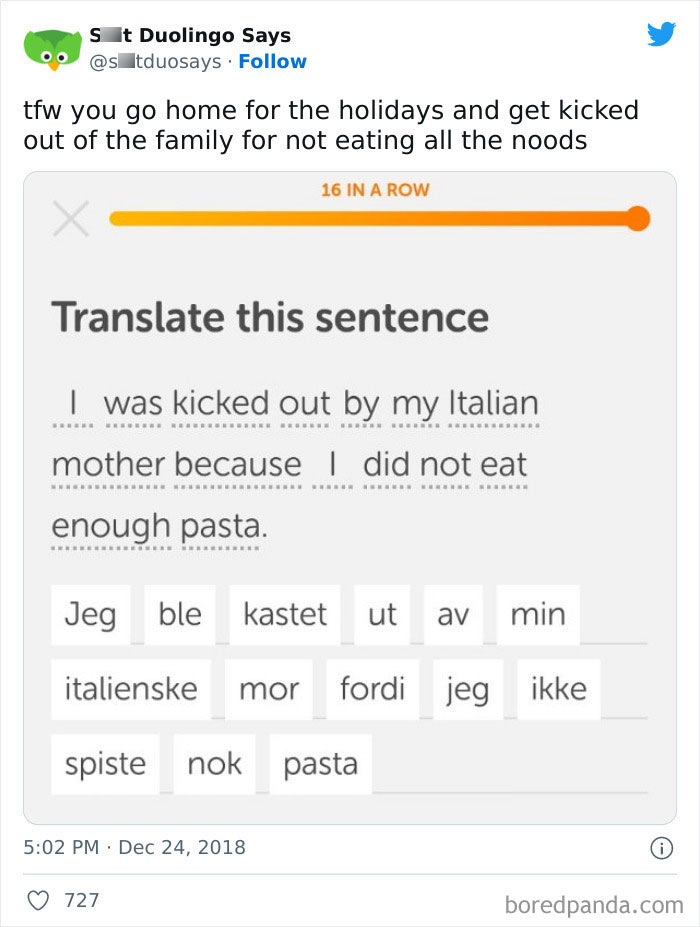This screenshot has width=700, height=927.
Task: Select the word tile 'fordi'
Action: 371,688
